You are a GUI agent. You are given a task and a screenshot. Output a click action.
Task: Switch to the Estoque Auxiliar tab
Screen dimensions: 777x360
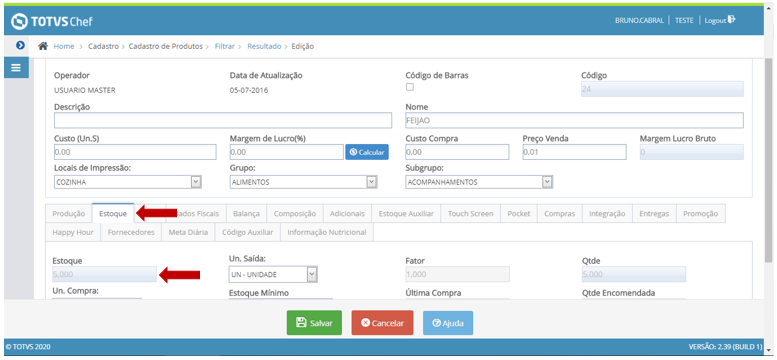tap(406, 214)
